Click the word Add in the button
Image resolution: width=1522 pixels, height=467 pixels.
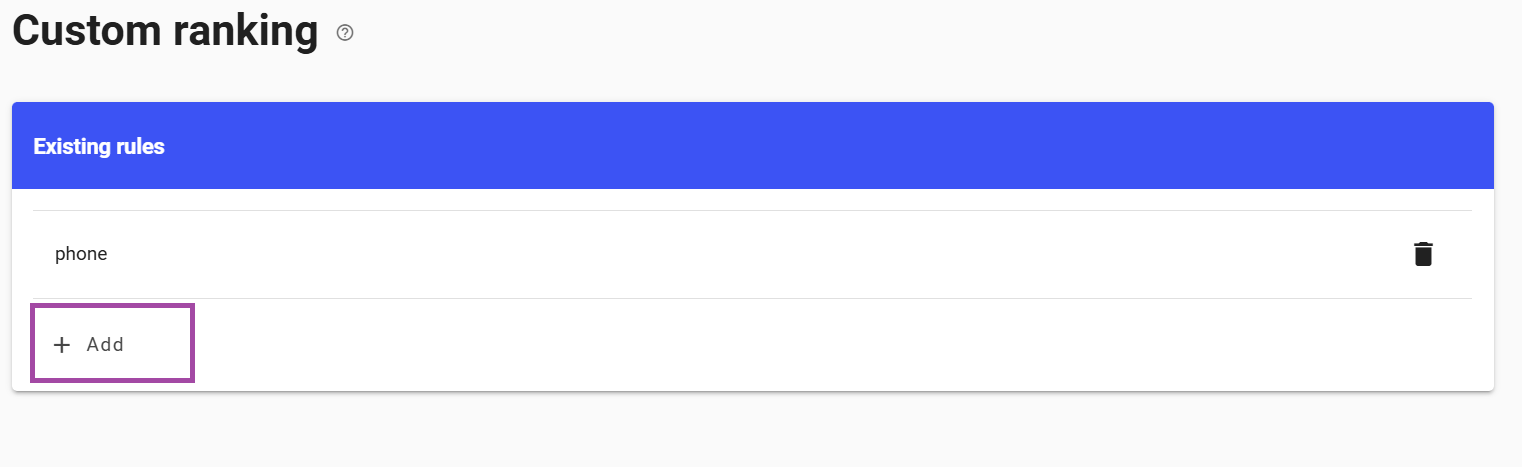pyautogui.click(x=105, y=345)
